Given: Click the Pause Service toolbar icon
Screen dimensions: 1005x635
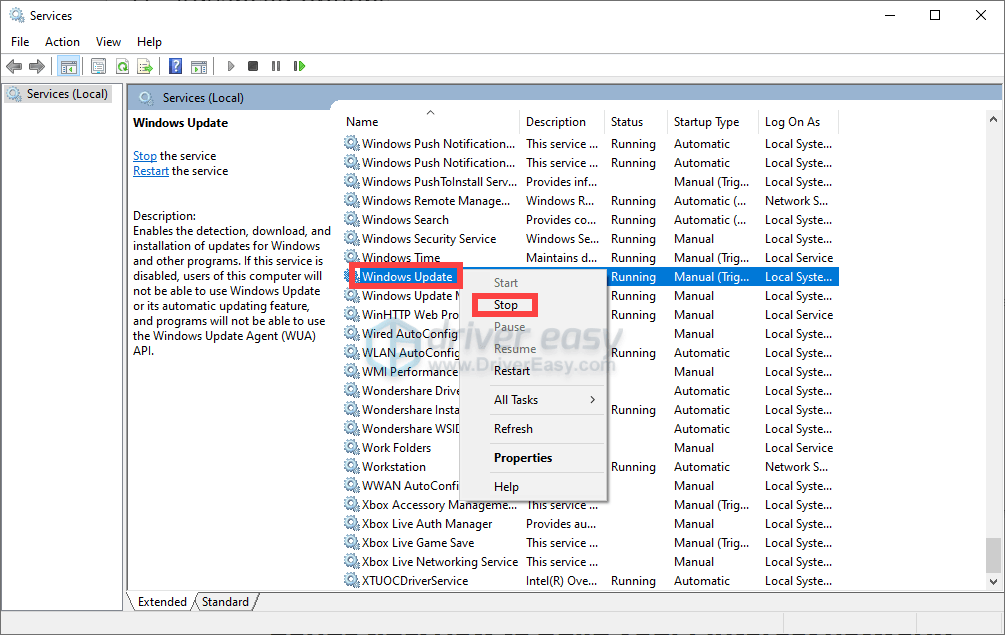Looking at the screenshot, I should point(276,66).
